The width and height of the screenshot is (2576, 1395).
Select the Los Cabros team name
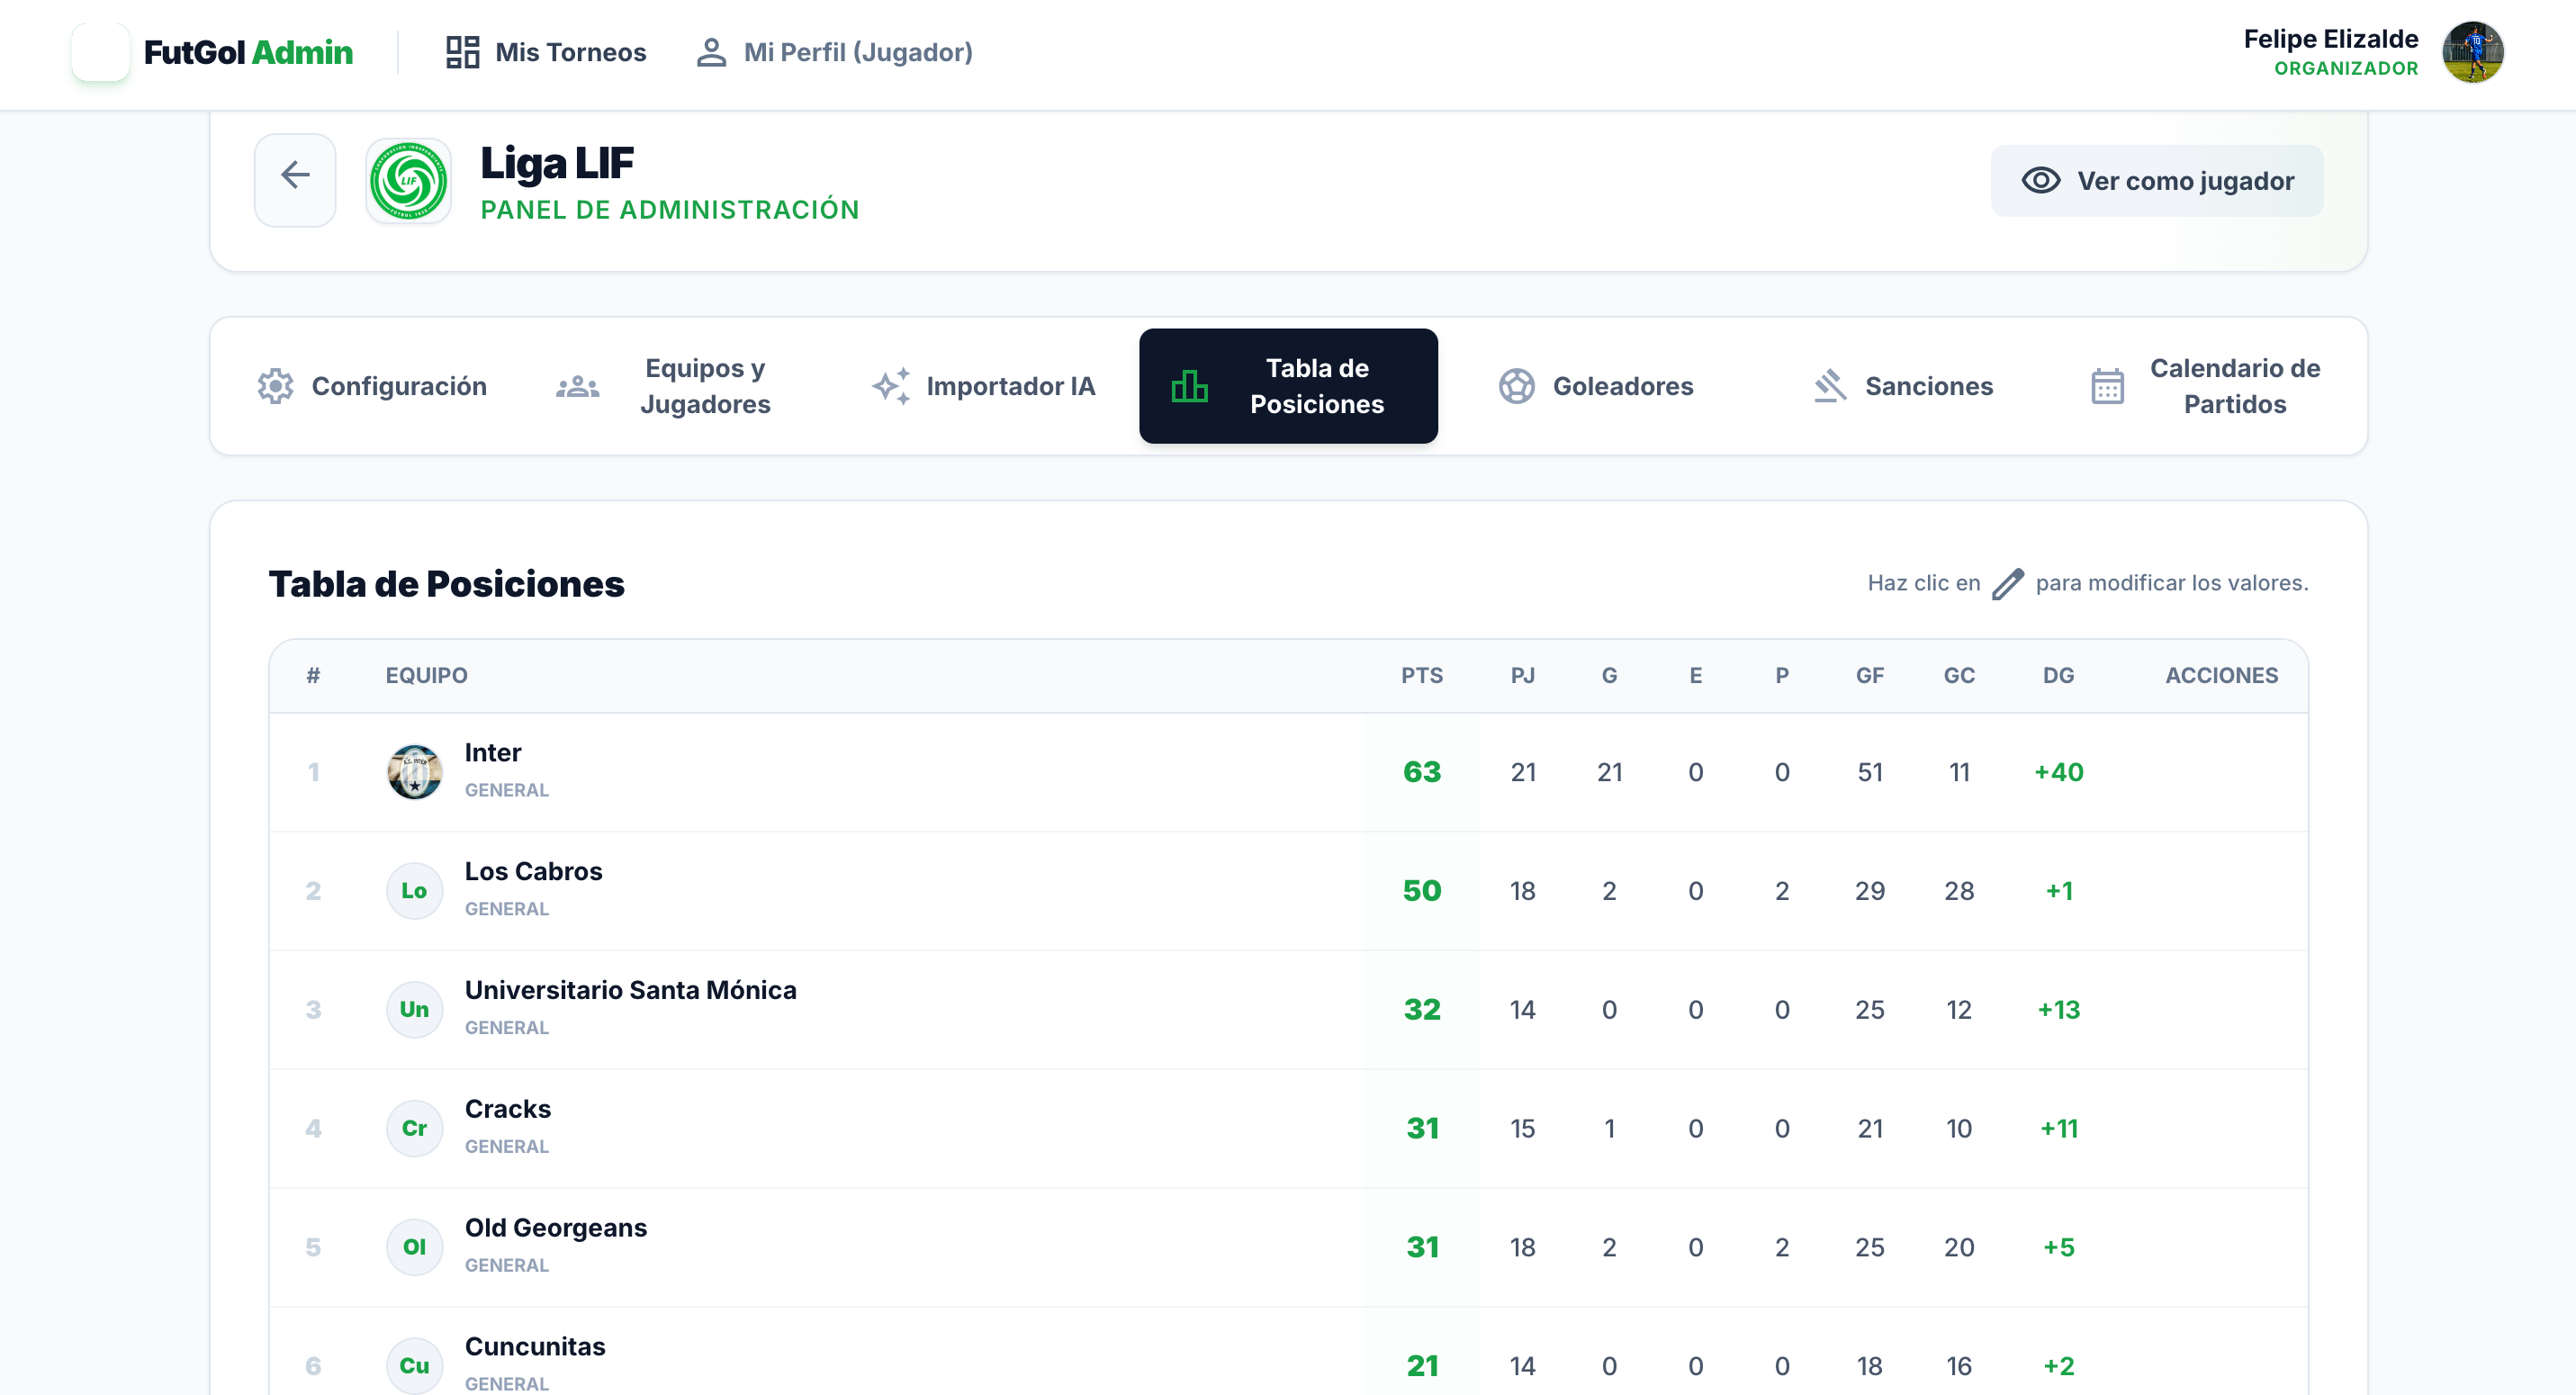point(533,871)
